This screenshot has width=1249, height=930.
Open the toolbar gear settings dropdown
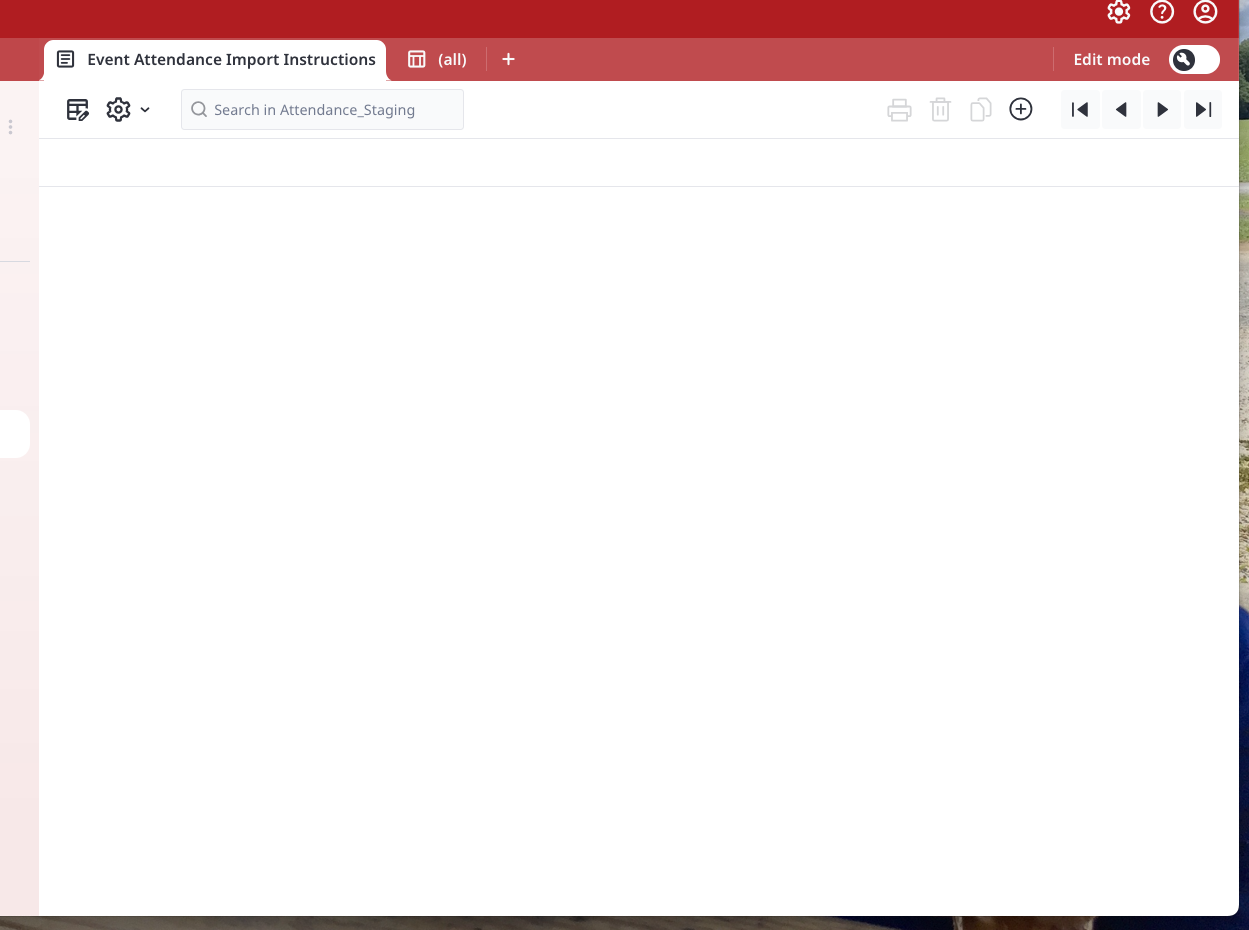128,110
